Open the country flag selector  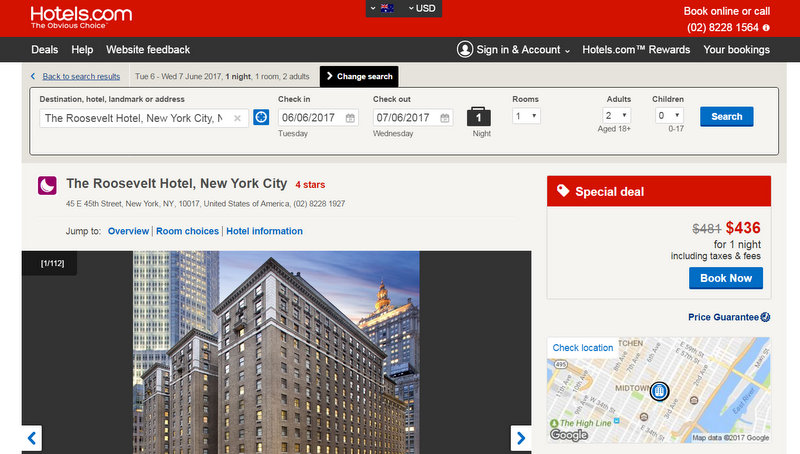[x=383, y=8]
